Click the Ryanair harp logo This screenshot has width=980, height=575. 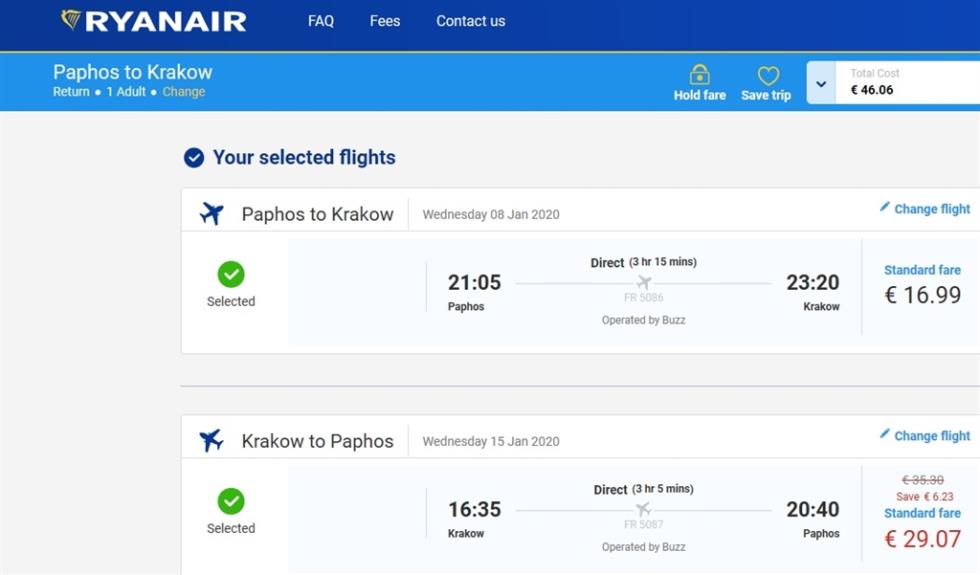(x=71, y=20)
